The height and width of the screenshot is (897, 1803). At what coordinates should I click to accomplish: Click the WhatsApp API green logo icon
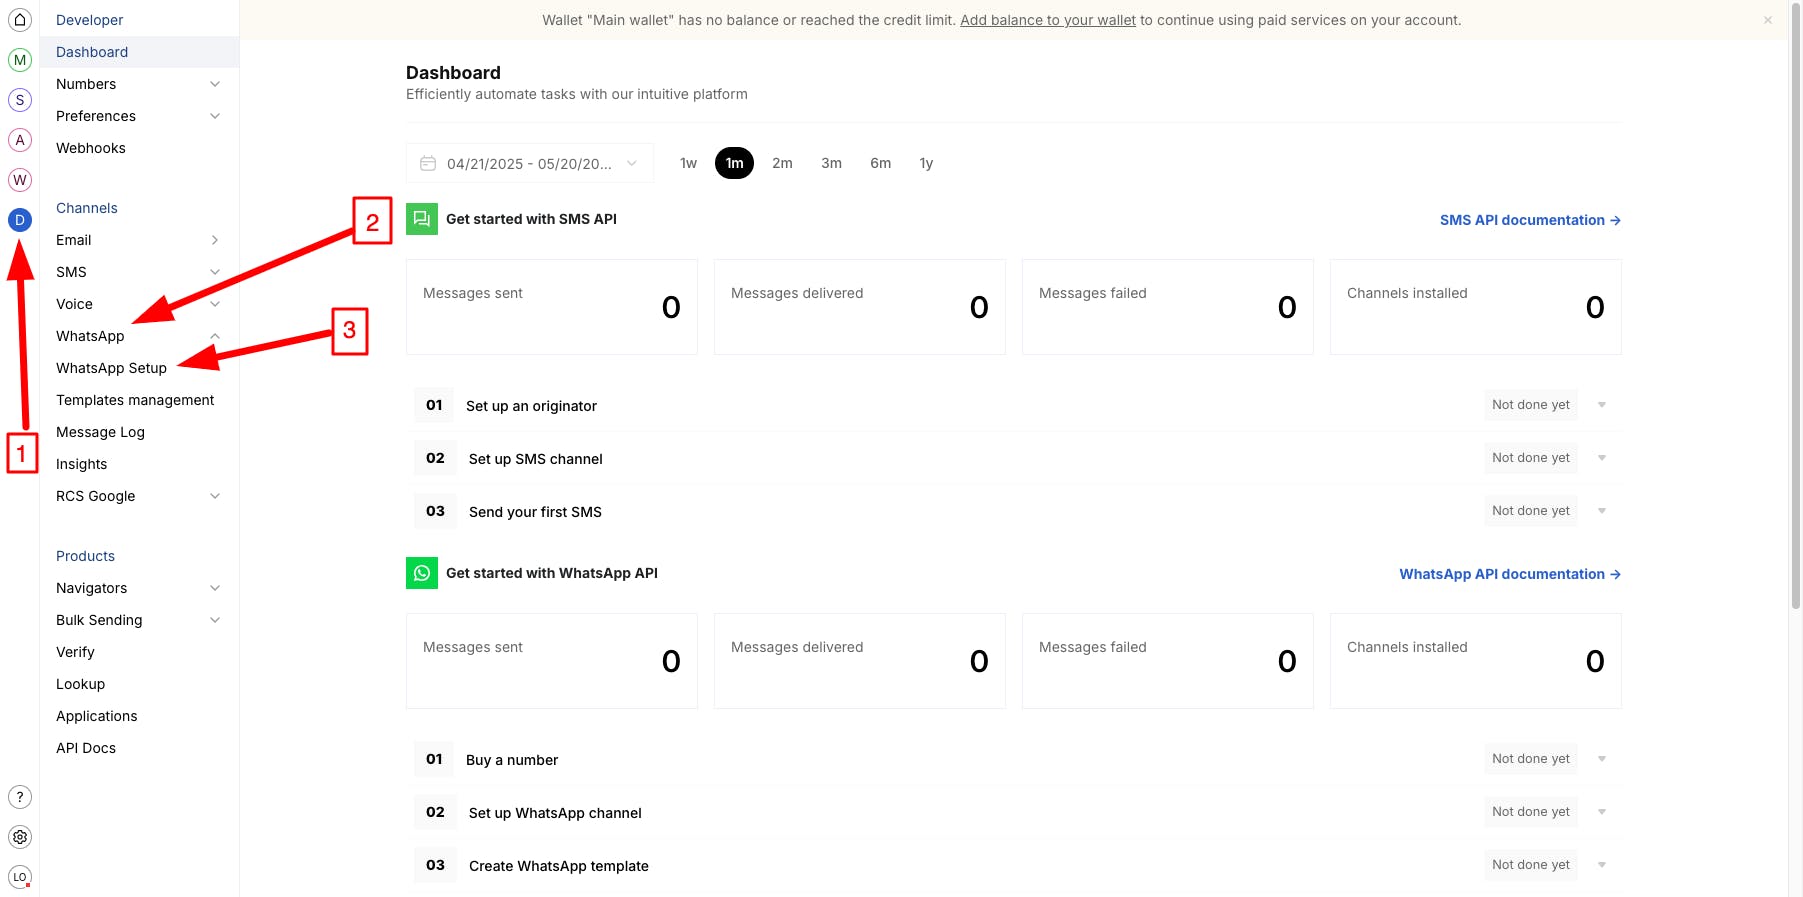point(422,573)
